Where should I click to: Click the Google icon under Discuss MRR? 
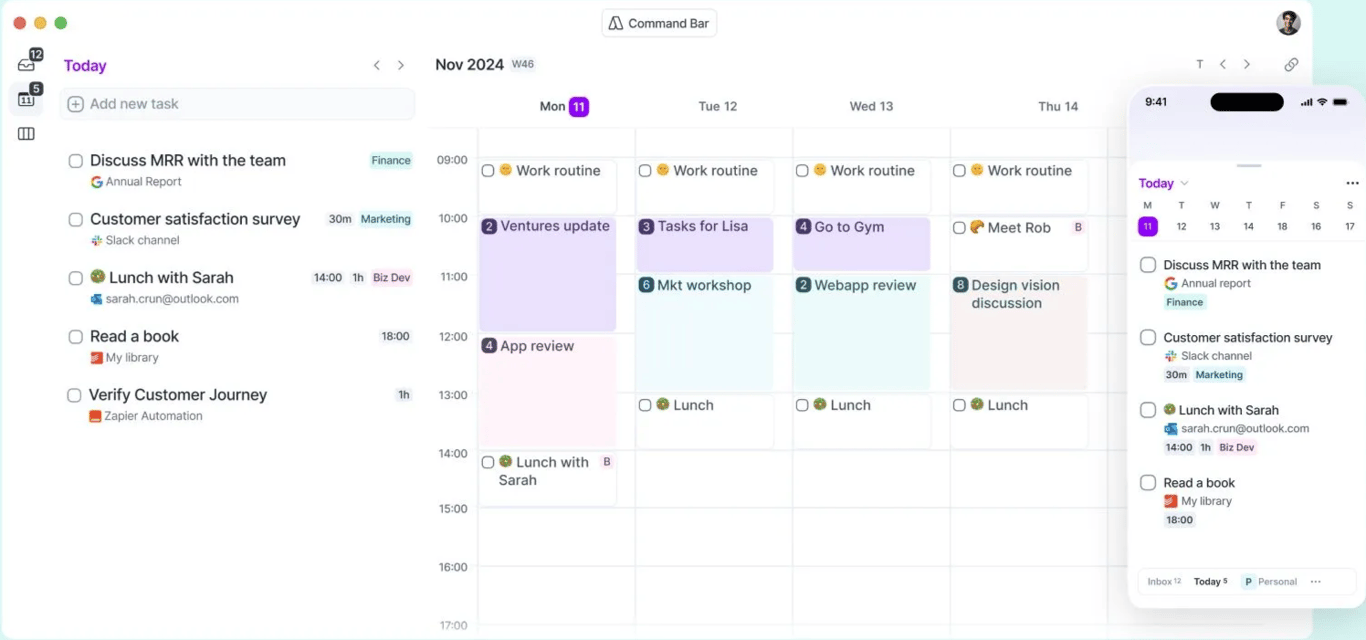(95, 182)
